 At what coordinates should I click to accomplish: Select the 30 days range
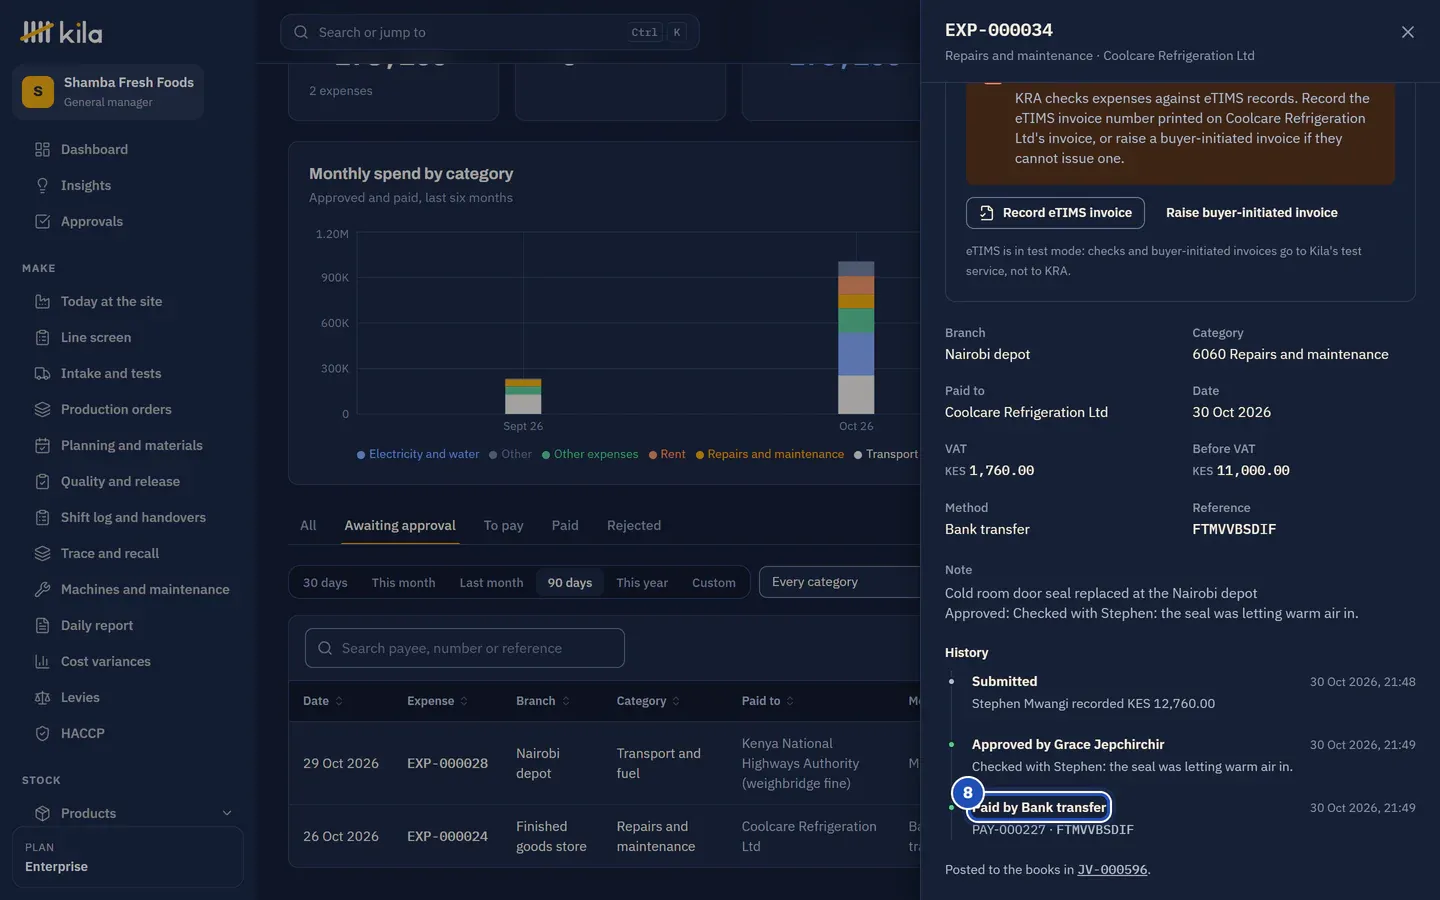[325, 583]
